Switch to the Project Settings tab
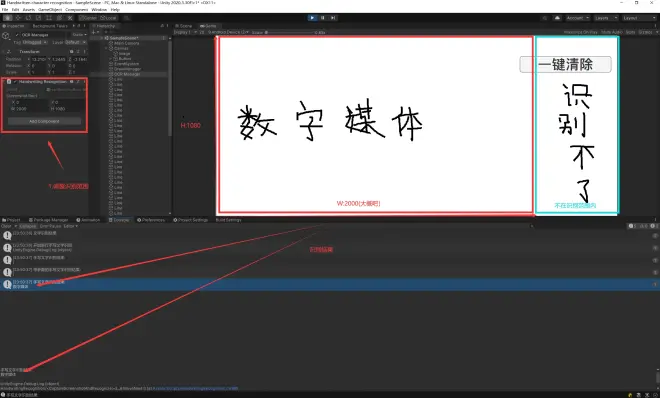Image resolution: width=660 pixels, height=398 pixels. pos(191,220)
